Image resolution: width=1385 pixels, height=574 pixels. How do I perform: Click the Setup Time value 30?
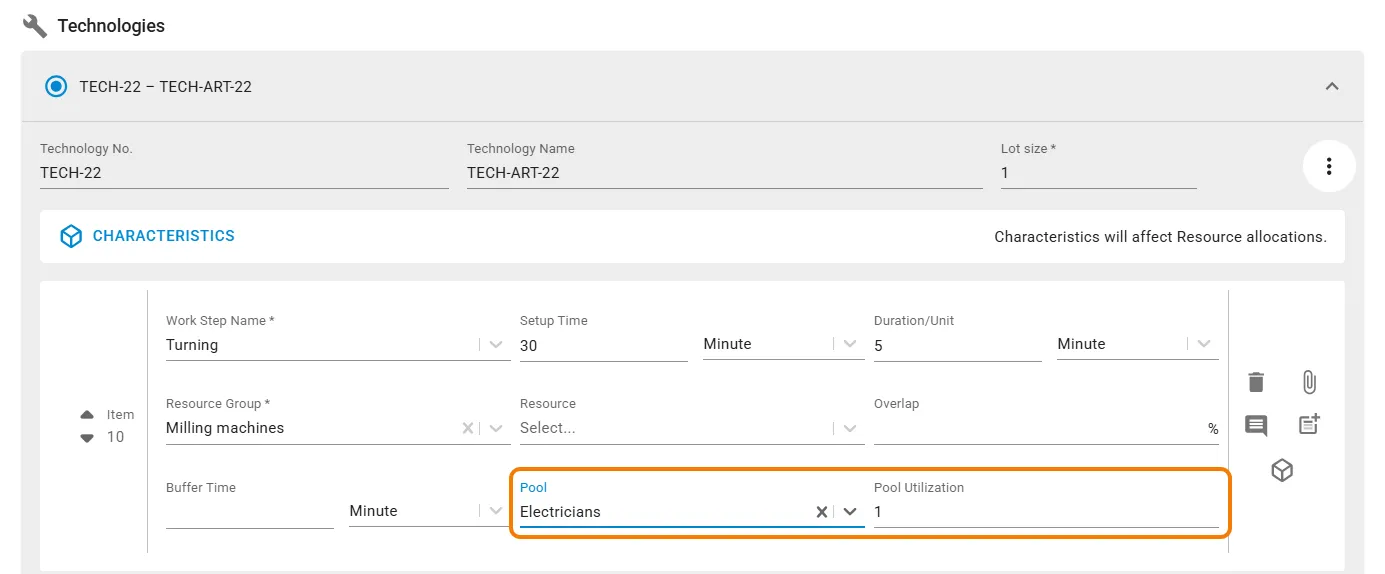click(x=604, y=345)
